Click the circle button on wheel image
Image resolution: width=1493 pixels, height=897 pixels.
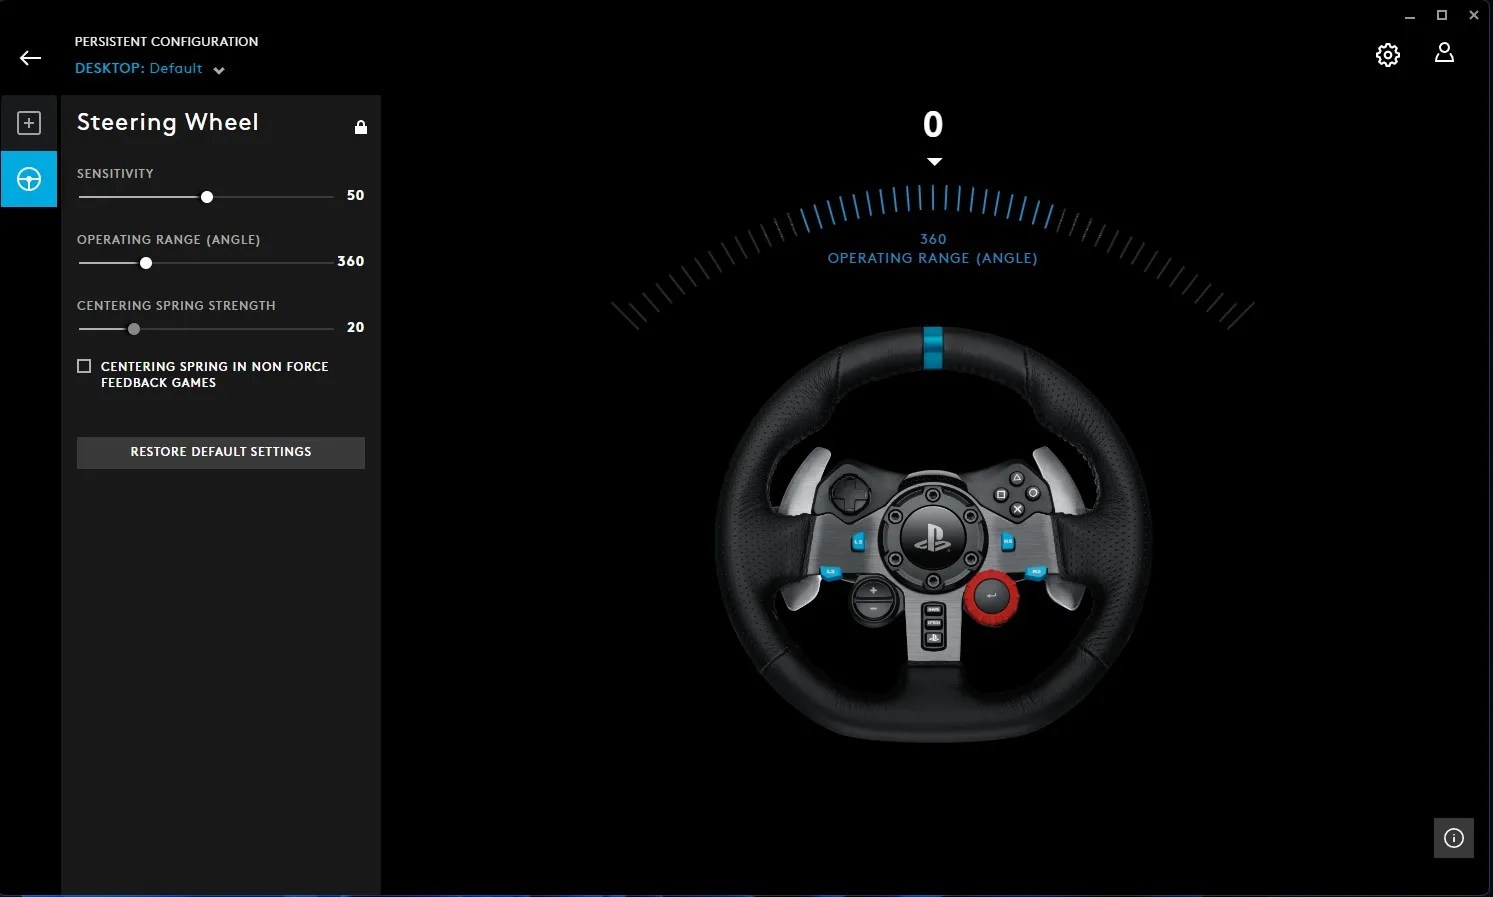1033,493
